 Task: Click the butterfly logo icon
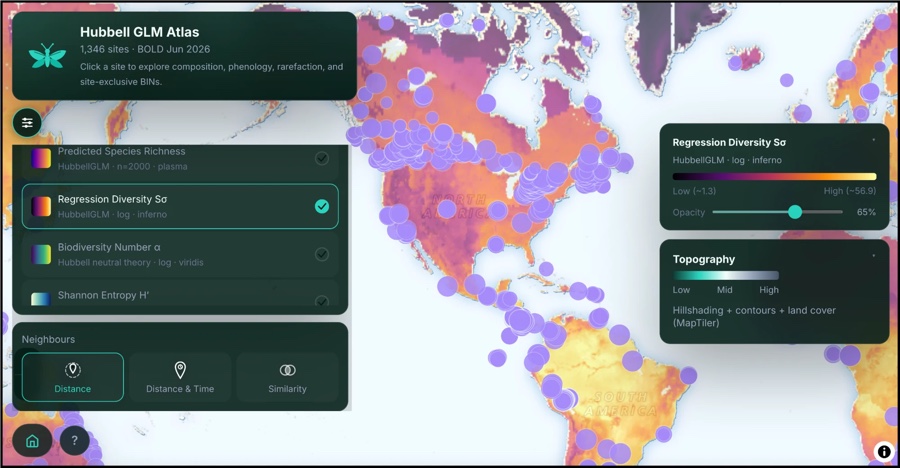point(47,56)
